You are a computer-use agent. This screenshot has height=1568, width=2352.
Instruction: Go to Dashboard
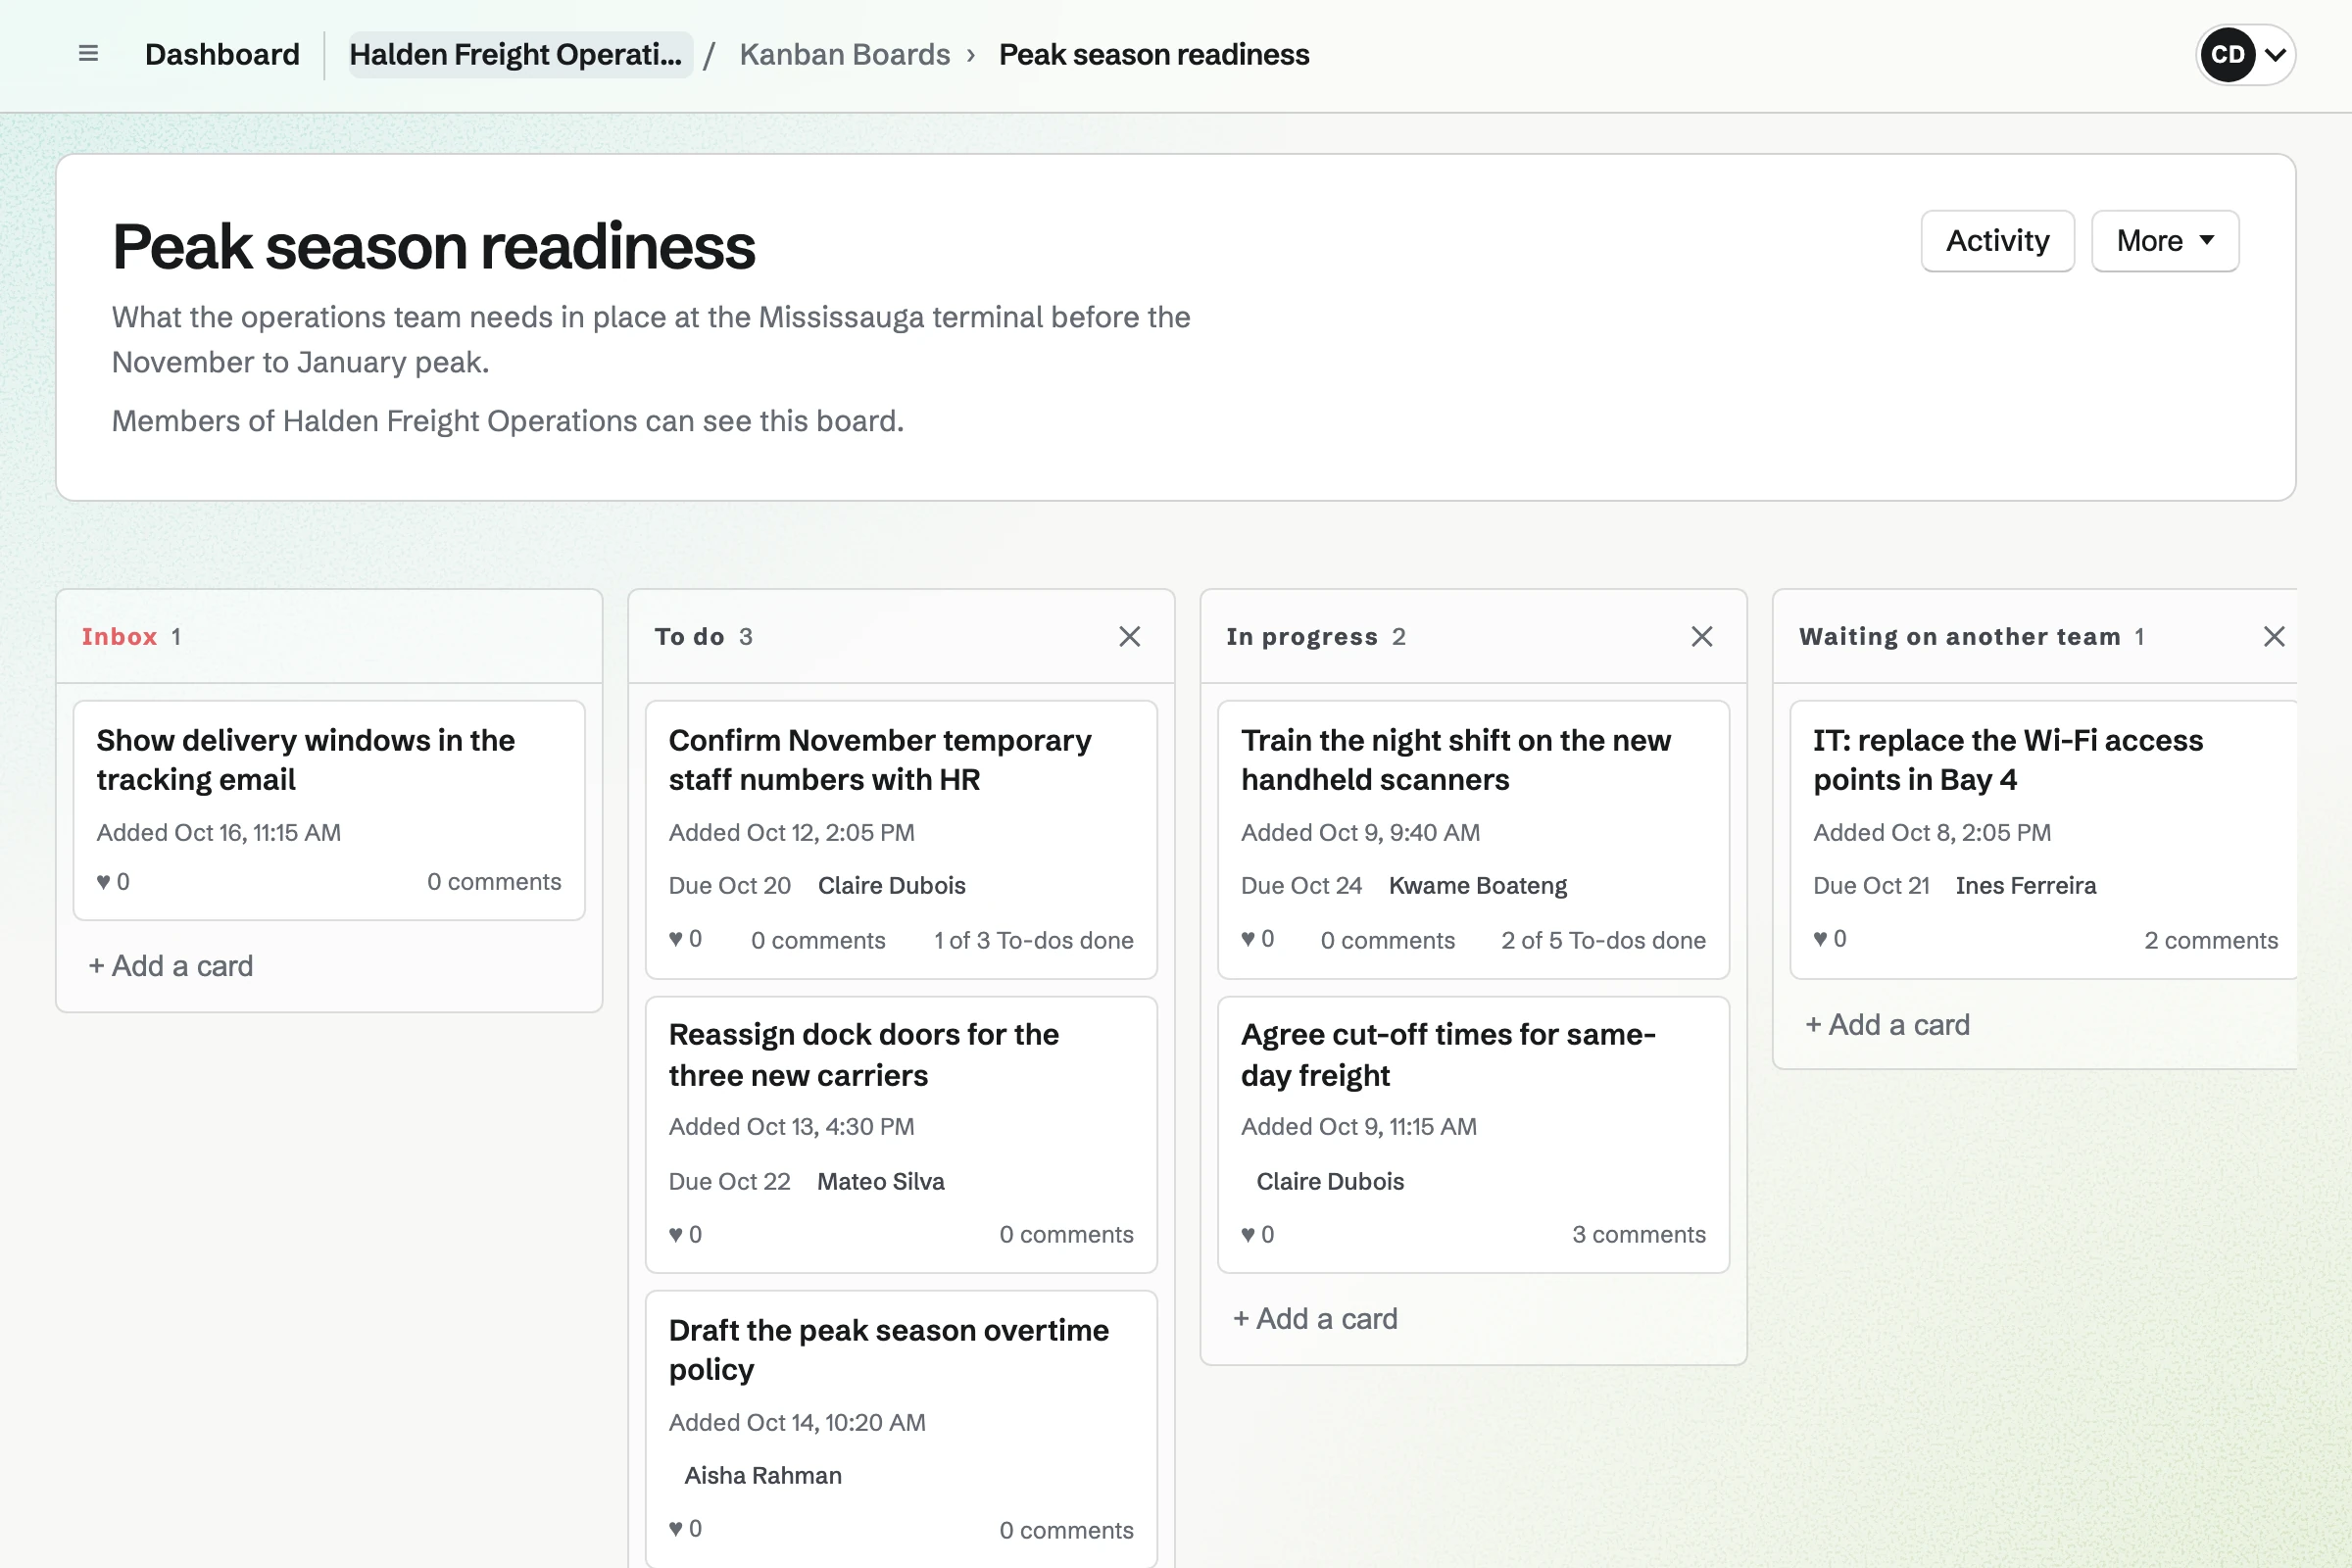pos(222,54)
